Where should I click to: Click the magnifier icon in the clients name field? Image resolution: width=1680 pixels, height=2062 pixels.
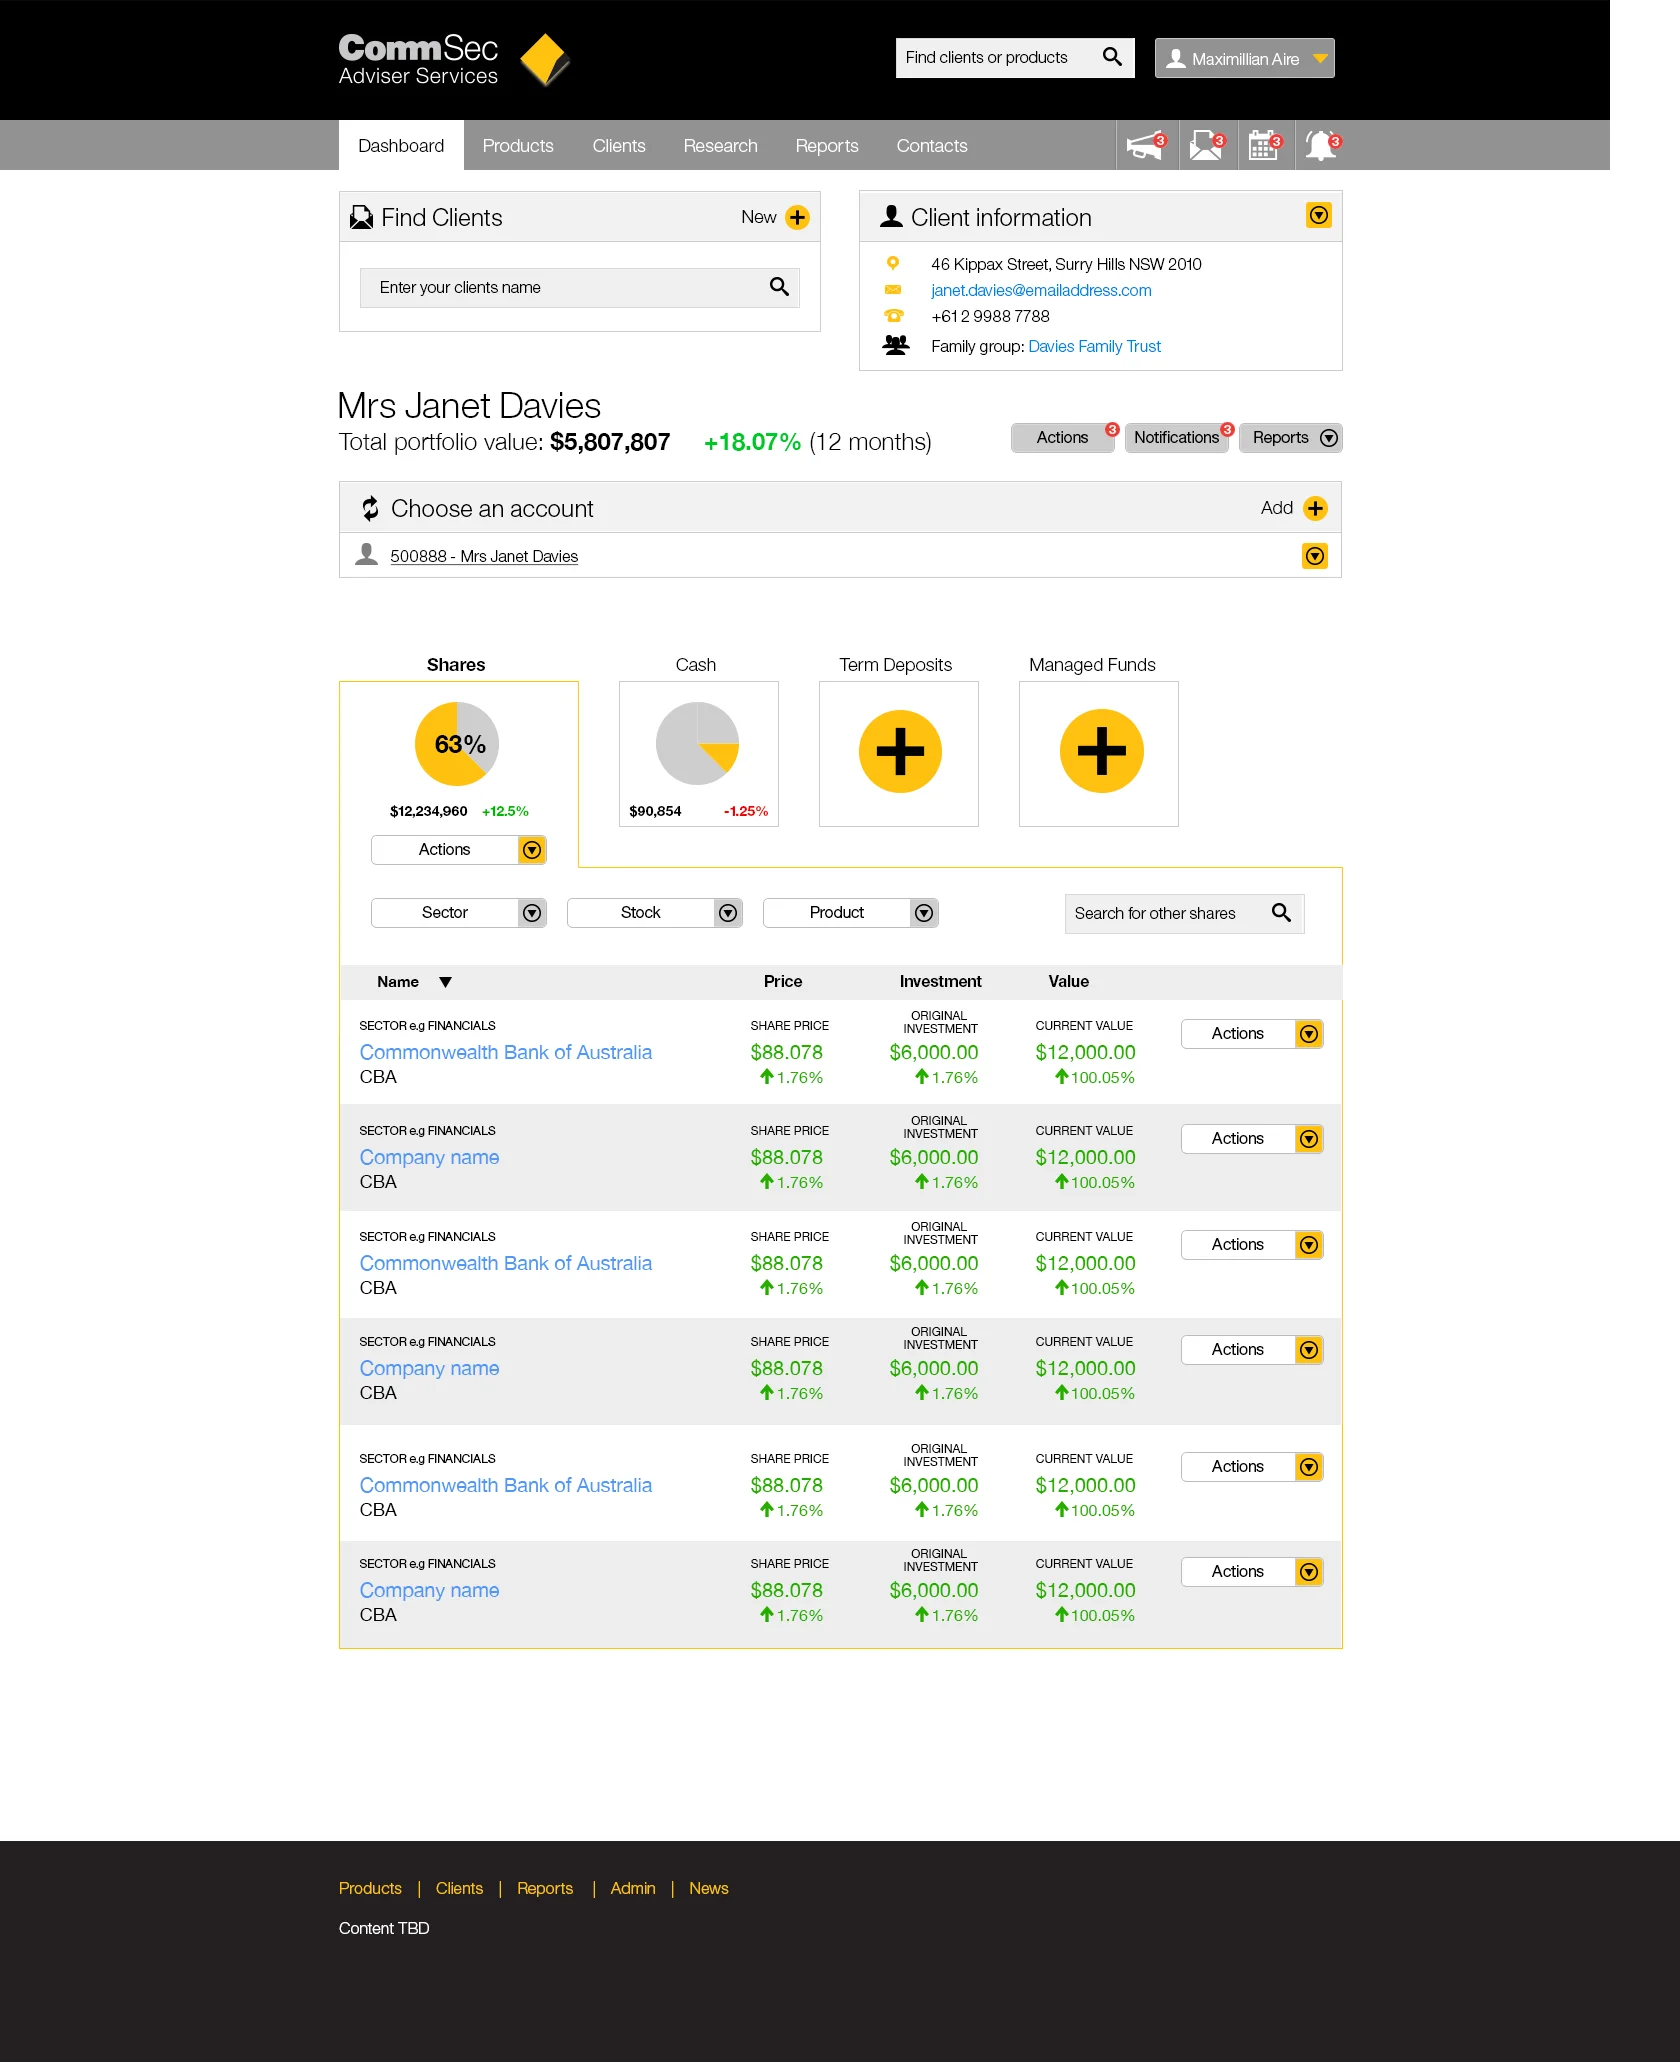coord(778,288)
